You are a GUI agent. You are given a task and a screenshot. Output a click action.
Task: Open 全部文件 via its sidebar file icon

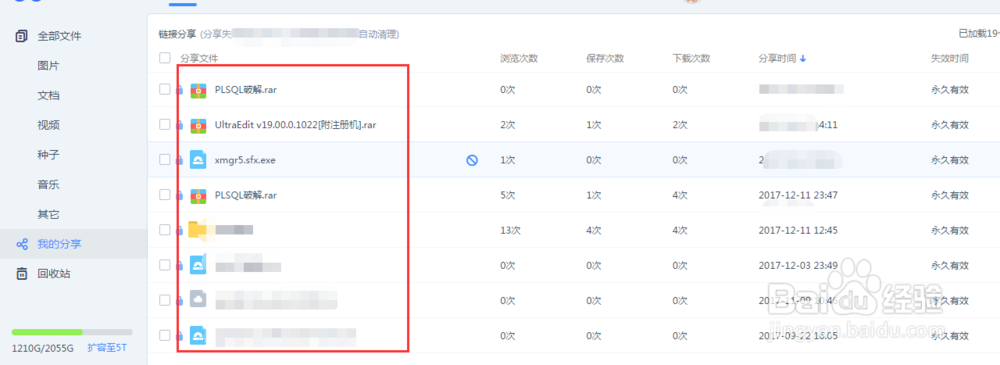coord(22,36)
